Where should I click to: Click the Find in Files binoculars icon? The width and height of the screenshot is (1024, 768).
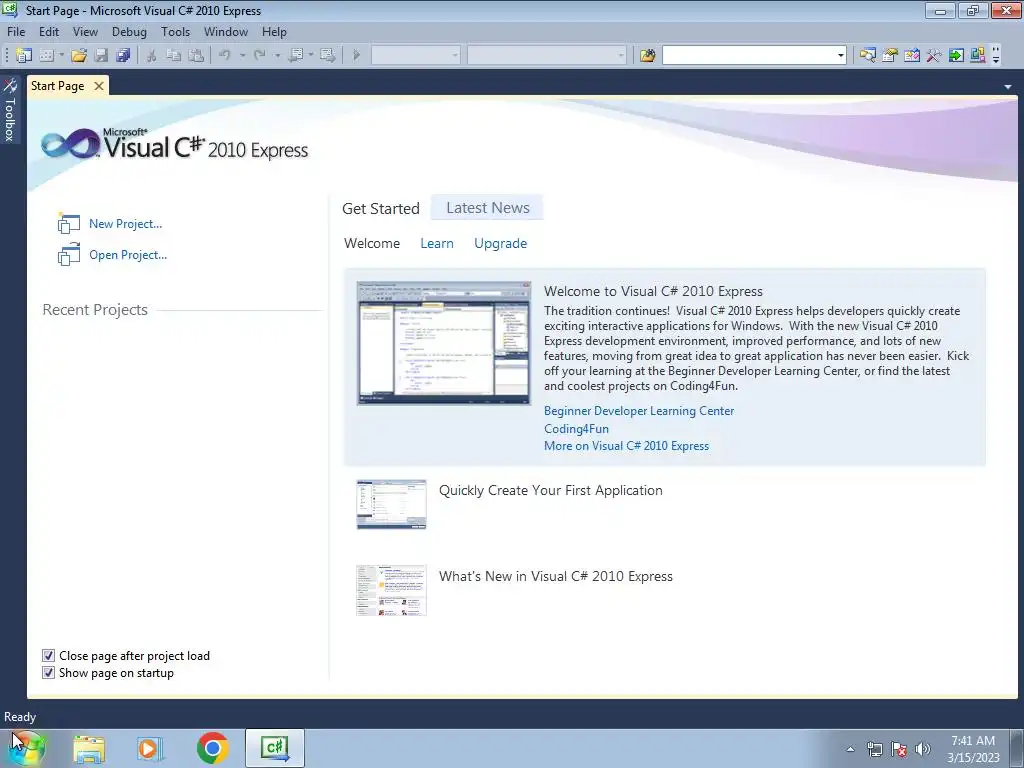tap(647, 56)
